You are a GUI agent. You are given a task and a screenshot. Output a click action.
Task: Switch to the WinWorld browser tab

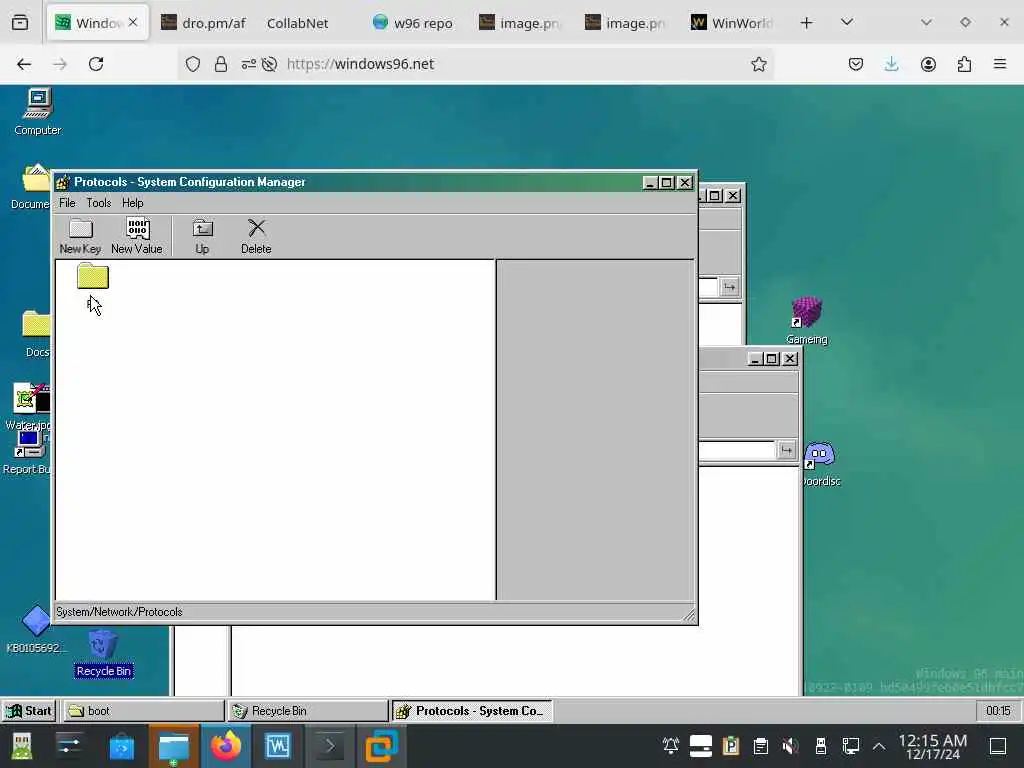[x=733, y=23]
